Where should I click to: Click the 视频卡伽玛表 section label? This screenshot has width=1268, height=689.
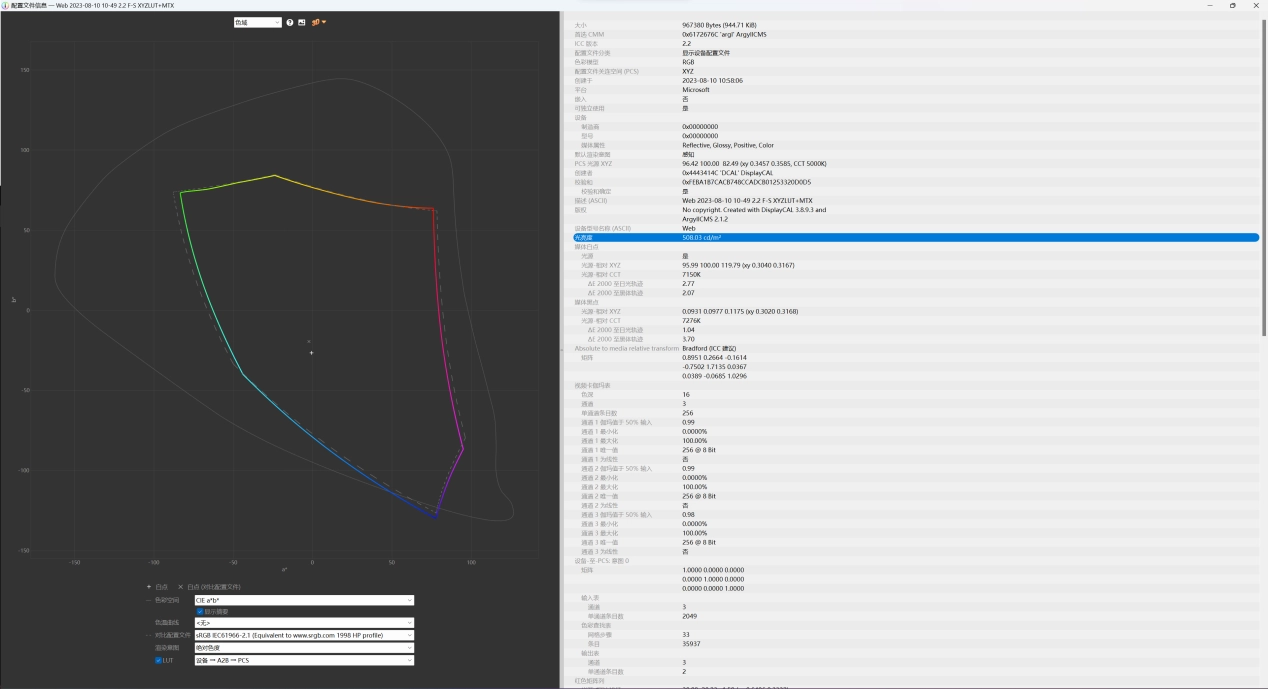(x=593, y=385)
